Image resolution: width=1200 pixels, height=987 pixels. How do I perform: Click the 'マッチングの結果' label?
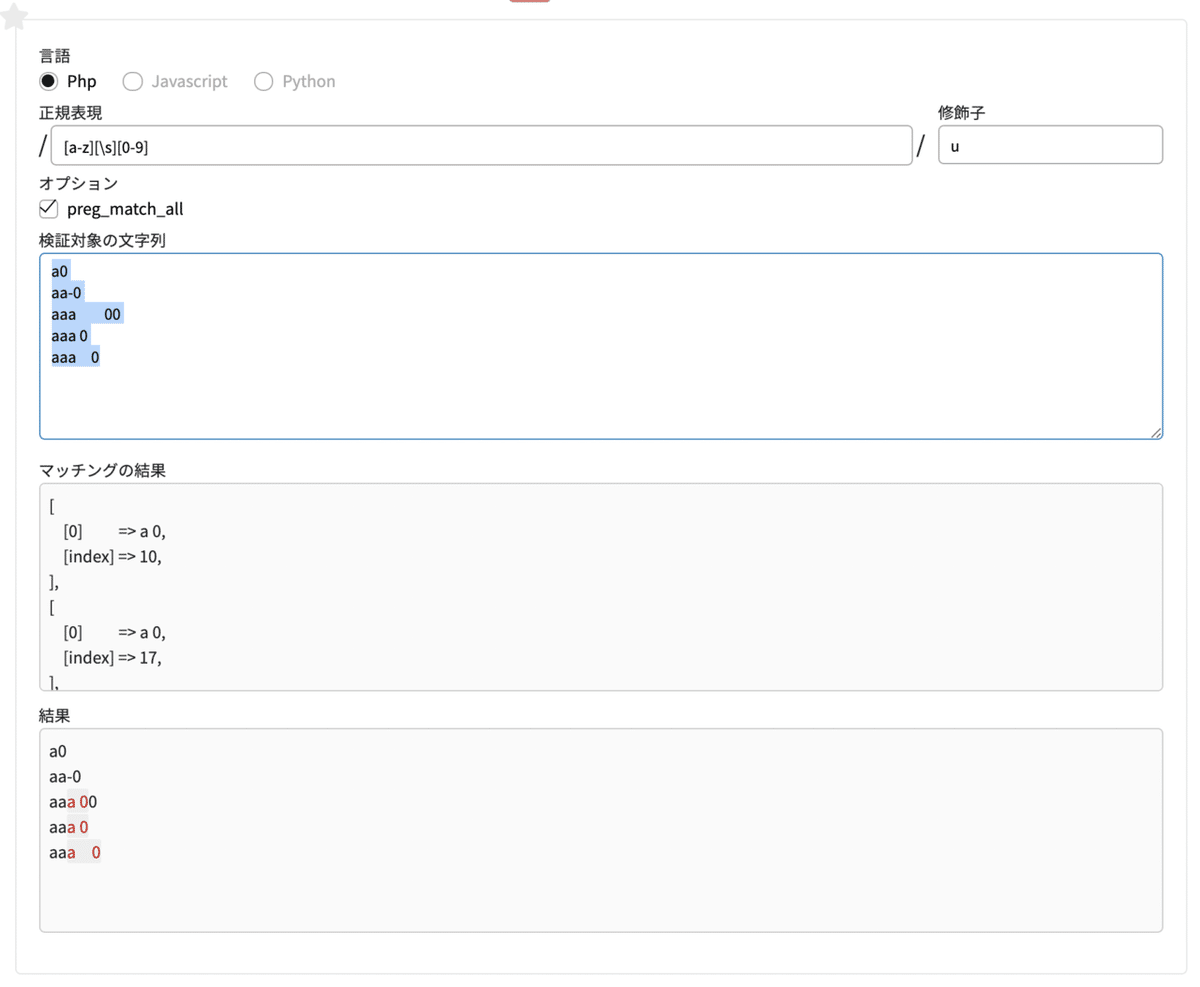102,469
